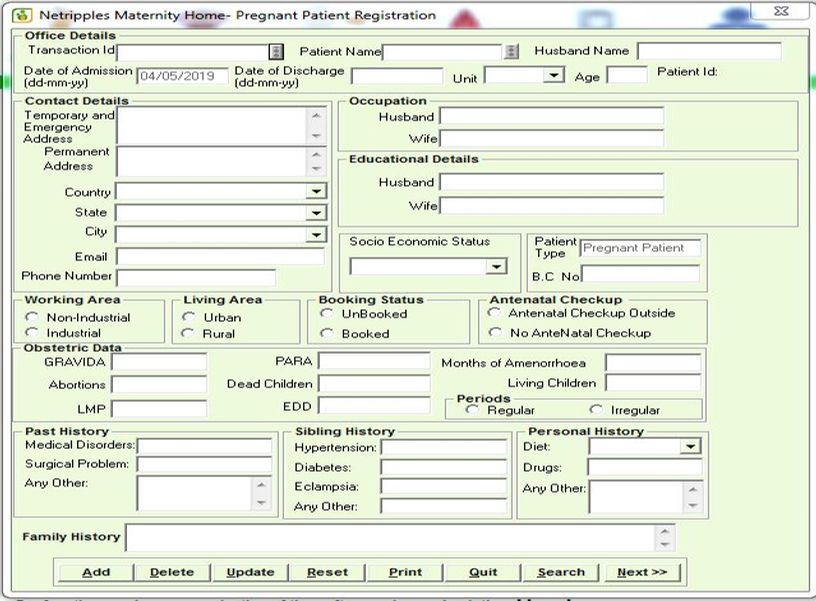The width and height of the screenshot is (816, 601).
Task: Open the State dropdown
Action: (316, 213)
